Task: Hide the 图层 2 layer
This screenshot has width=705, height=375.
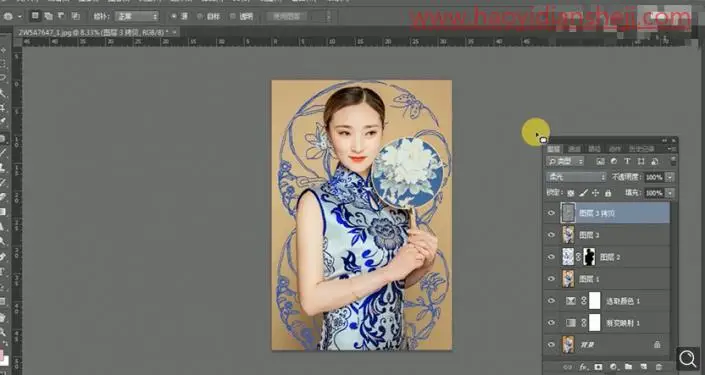Action: (551, 257)
